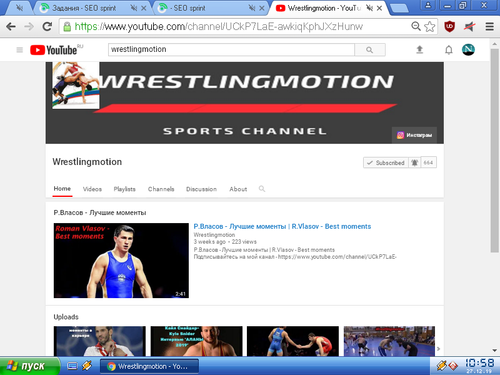Click the 664 subscriber count

tap(428, 163)
